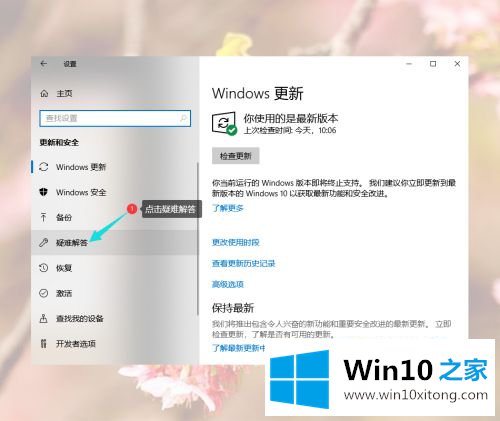Screen dimensions: 500x421
Task: Click the 保持最新 heading
Action: tap(233, 308)
